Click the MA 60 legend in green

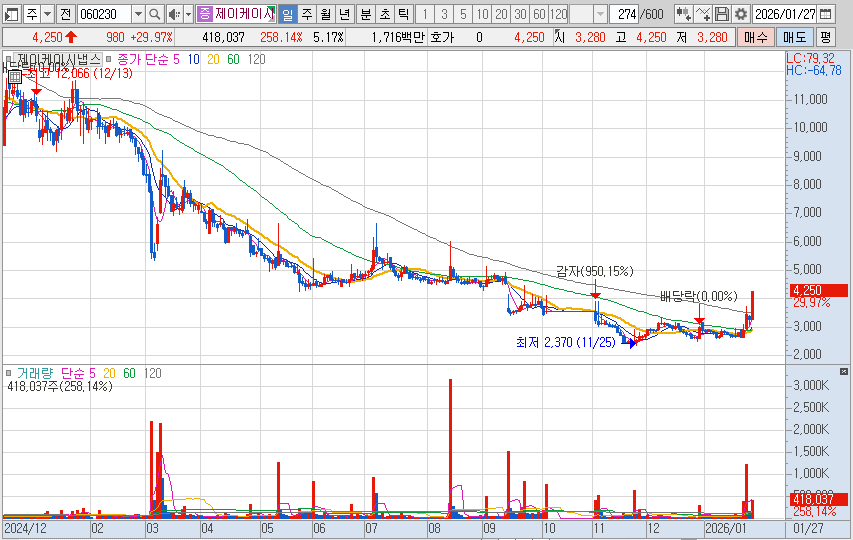point(233,59)
